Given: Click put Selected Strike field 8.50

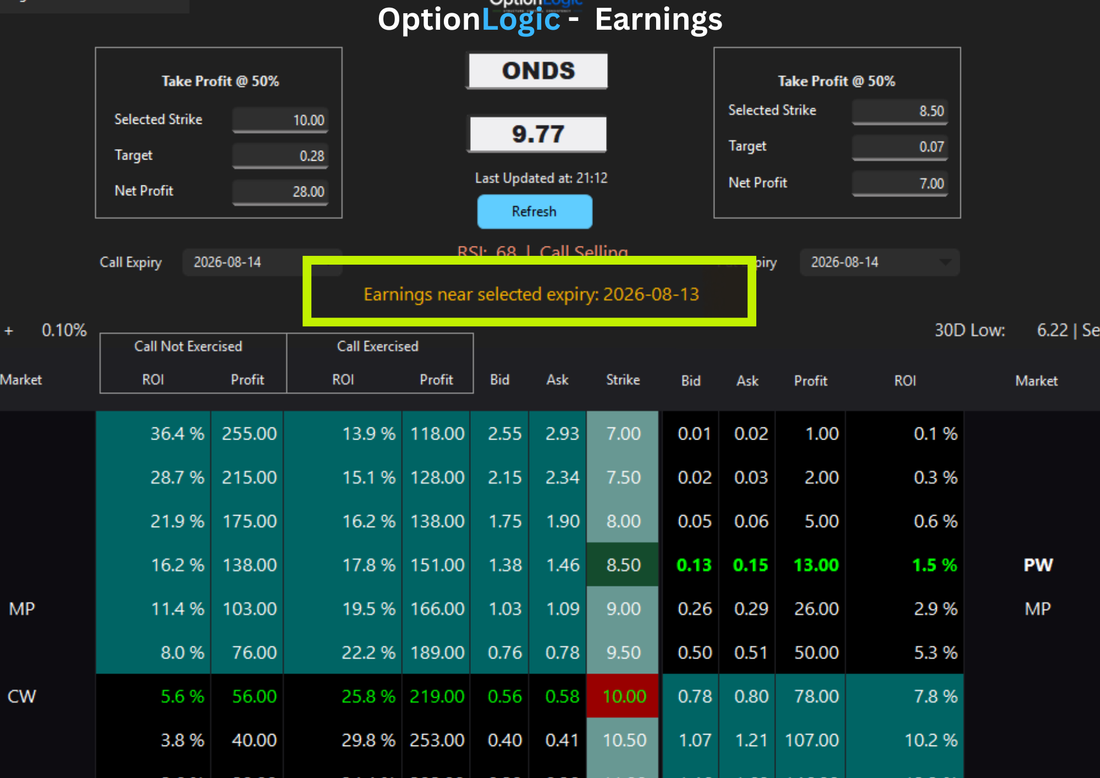Looking at the screenshot, I should point(900,111).
